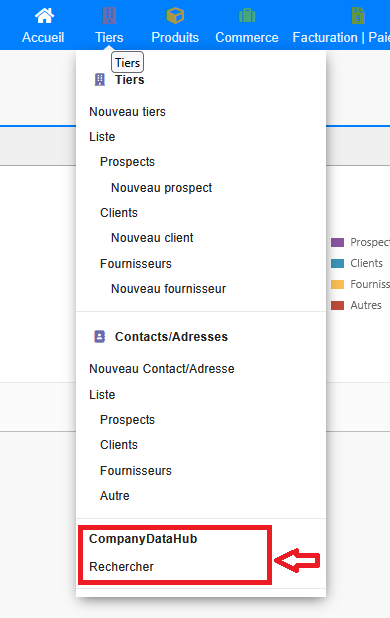Open the Produits top menu
The width and height of the screenshot is (390, 618).
(x=175, y=37)
